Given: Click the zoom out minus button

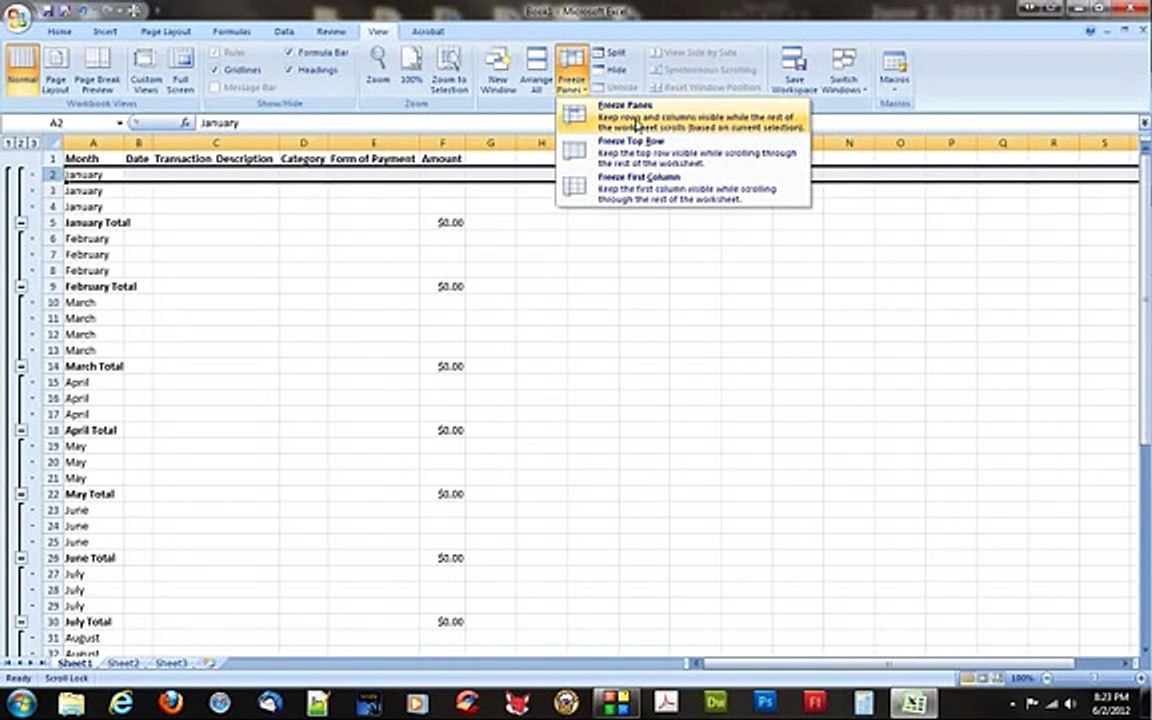Looking at the screenshot, I should [x=1048, y=678].
